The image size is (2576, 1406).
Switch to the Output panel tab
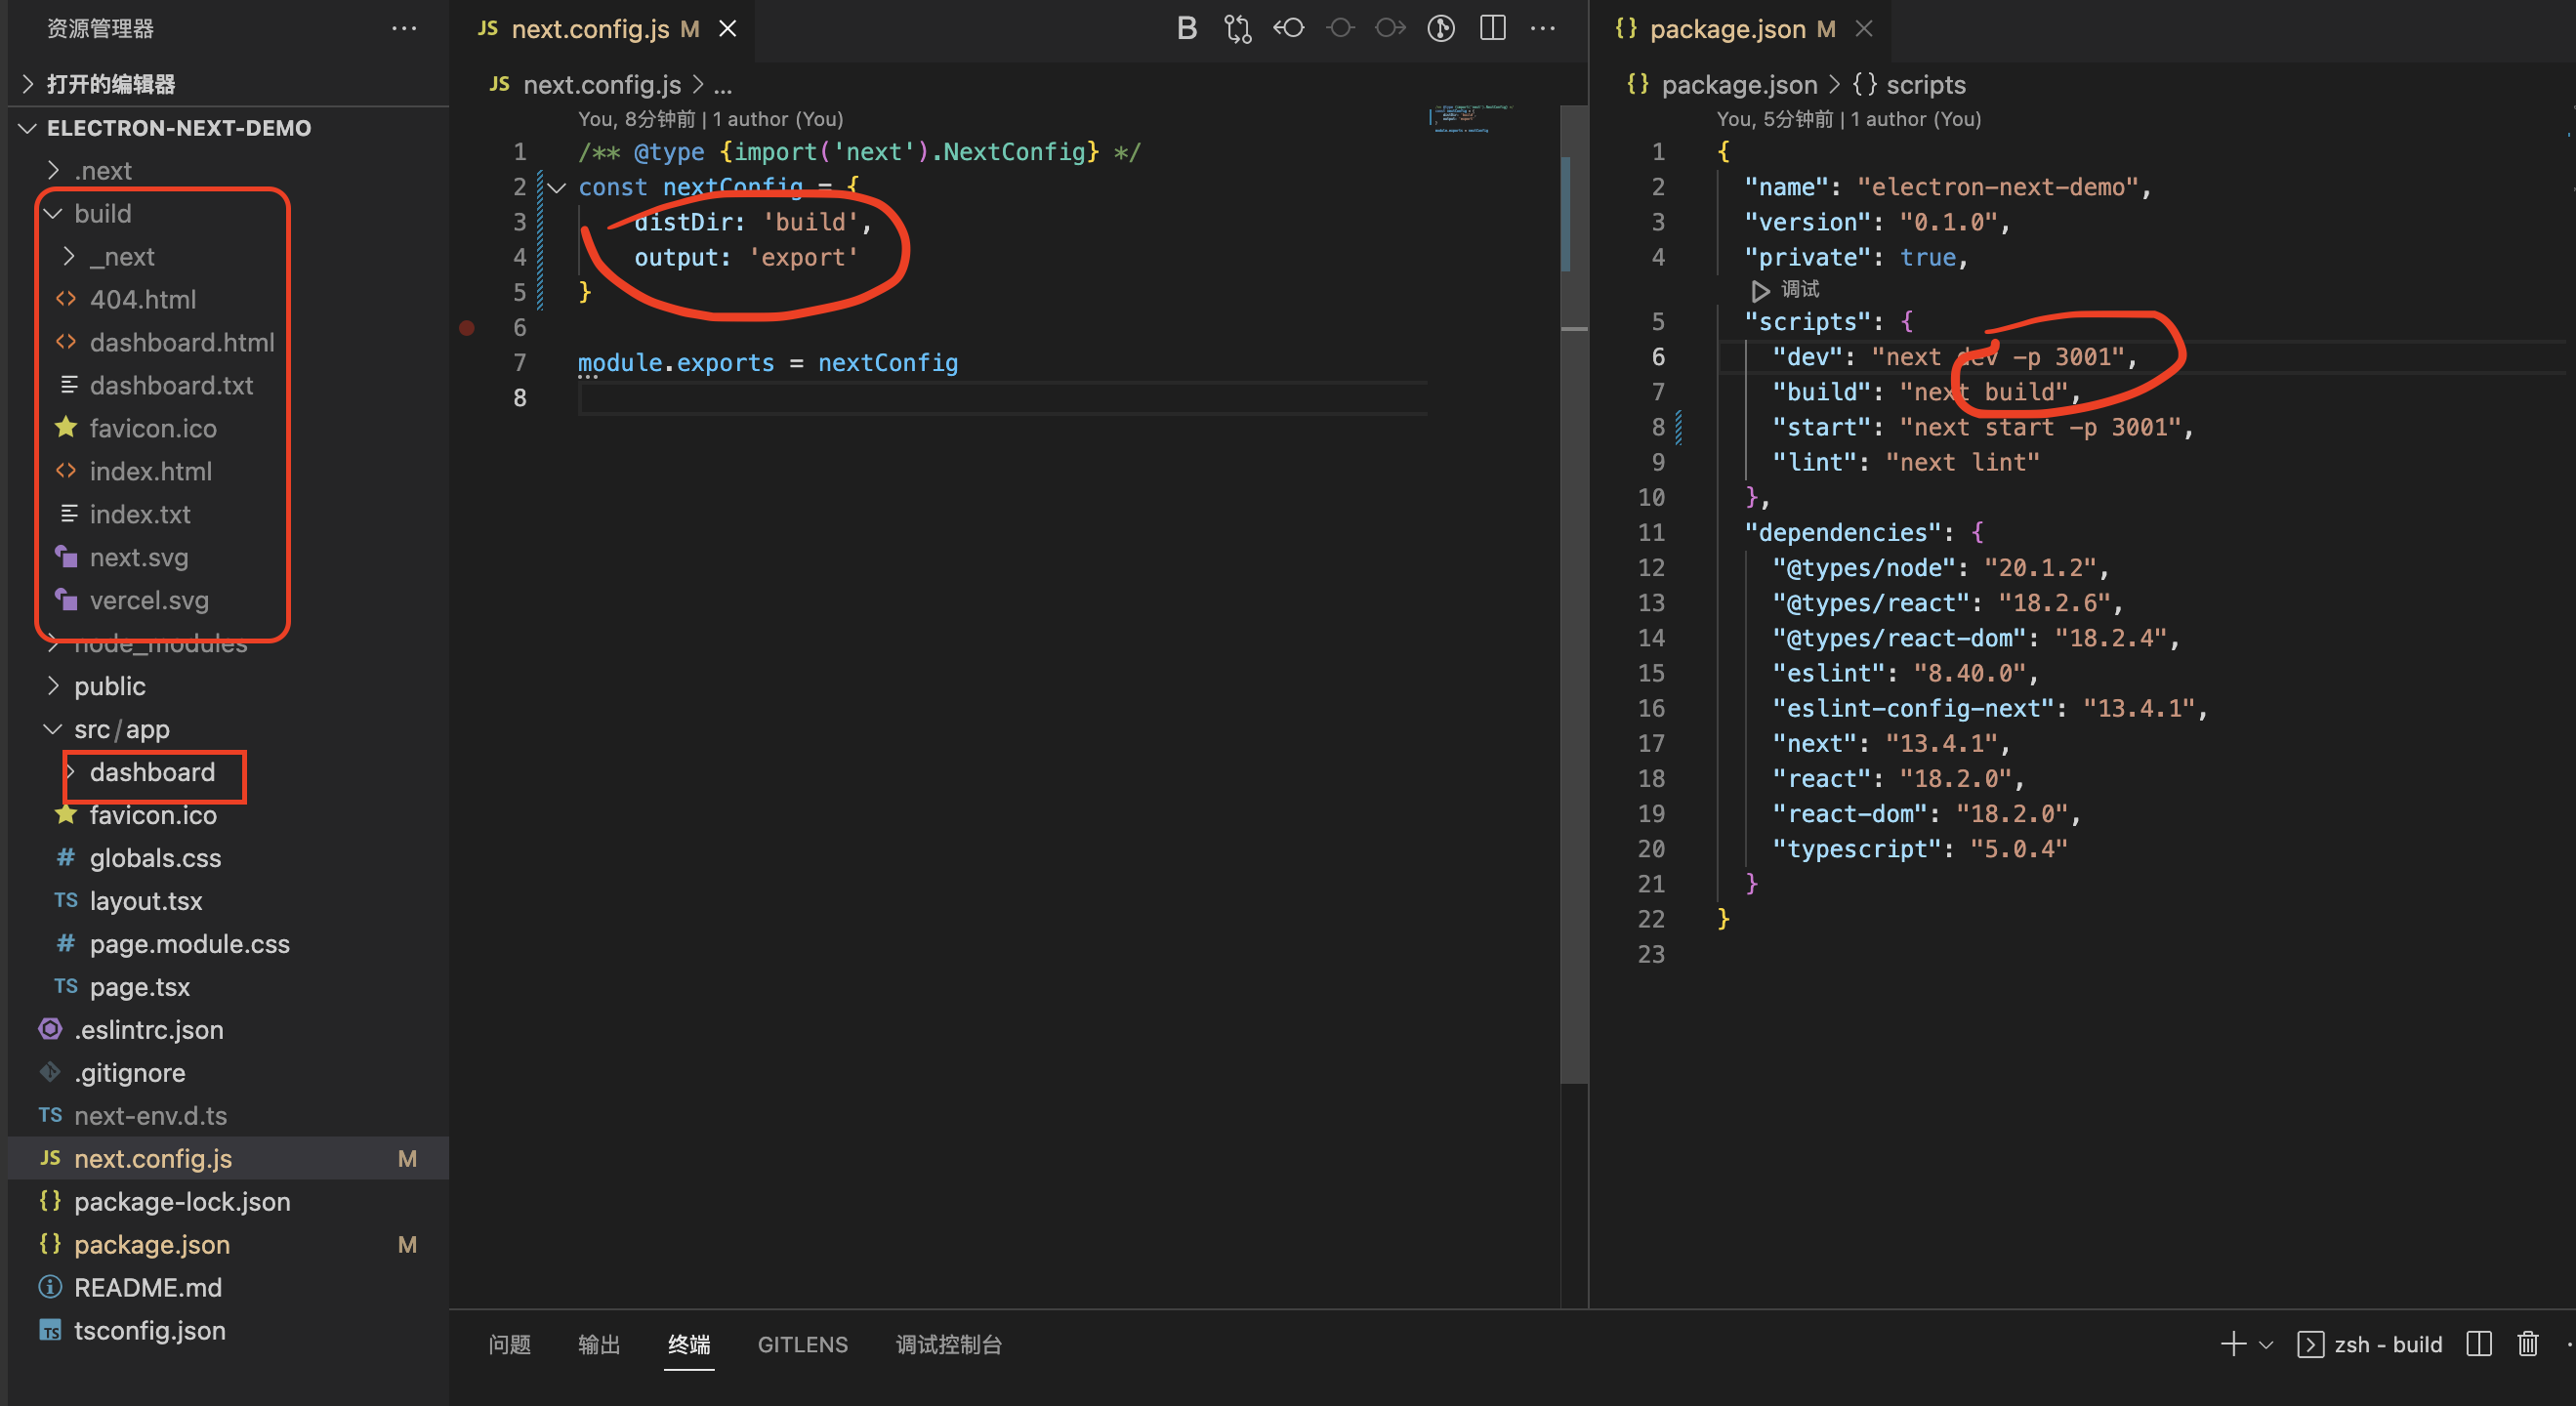(599, 1344)
